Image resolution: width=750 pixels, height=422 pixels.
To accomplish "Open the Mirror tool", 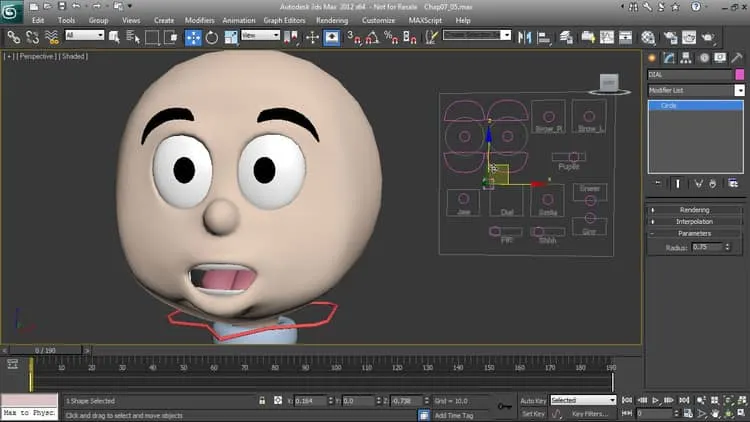I will 524,37.
